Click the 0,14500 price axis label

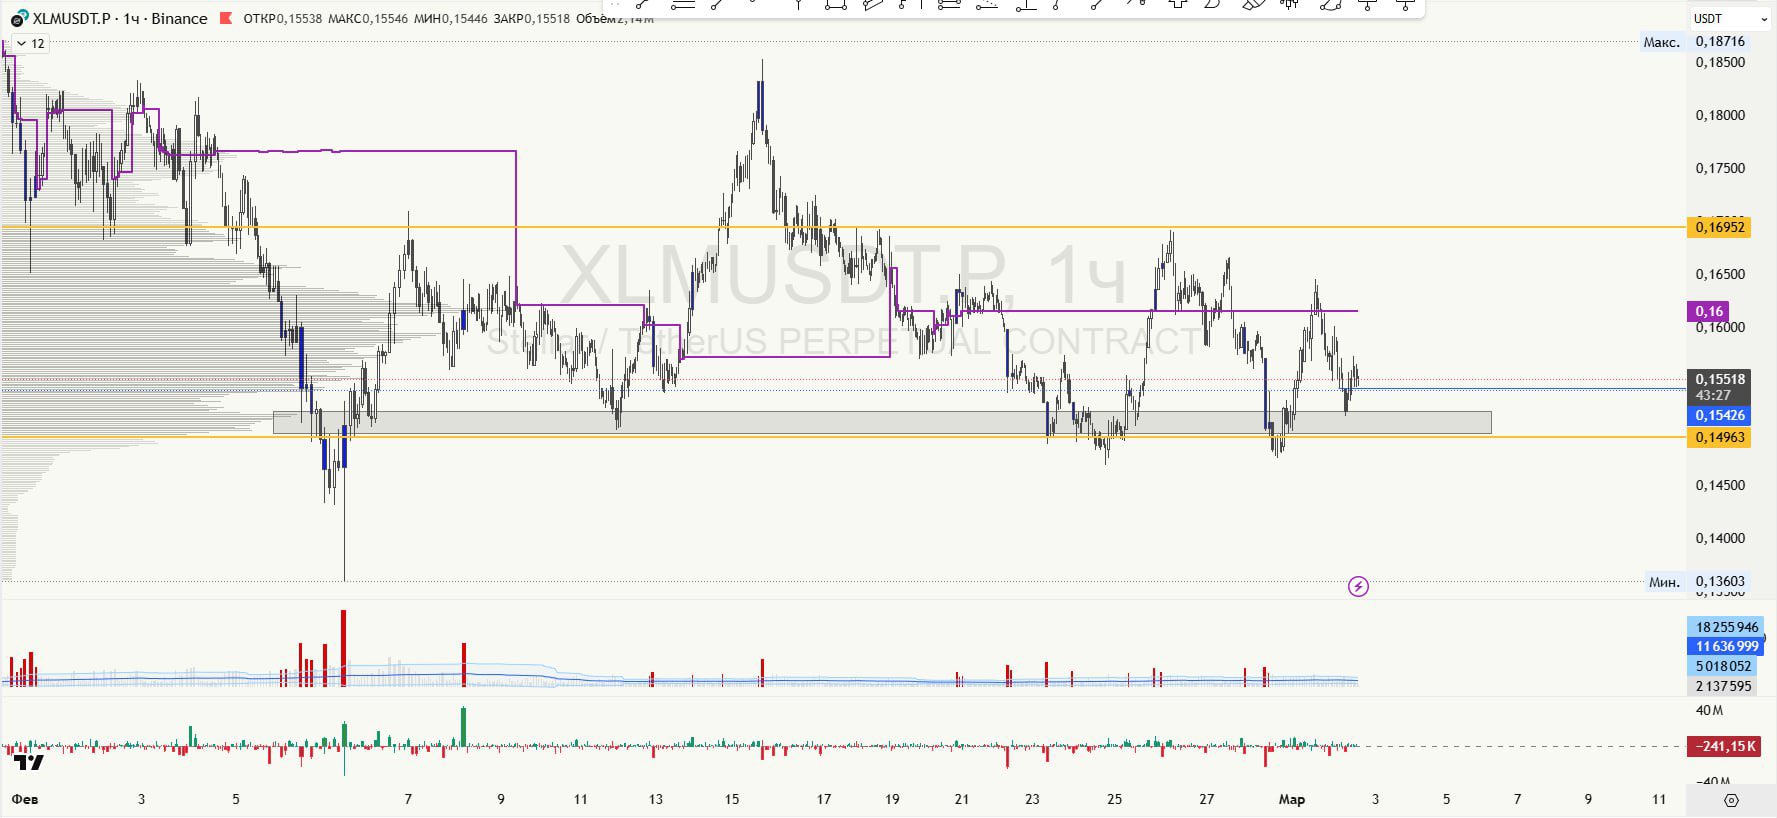pos(1720,485)
